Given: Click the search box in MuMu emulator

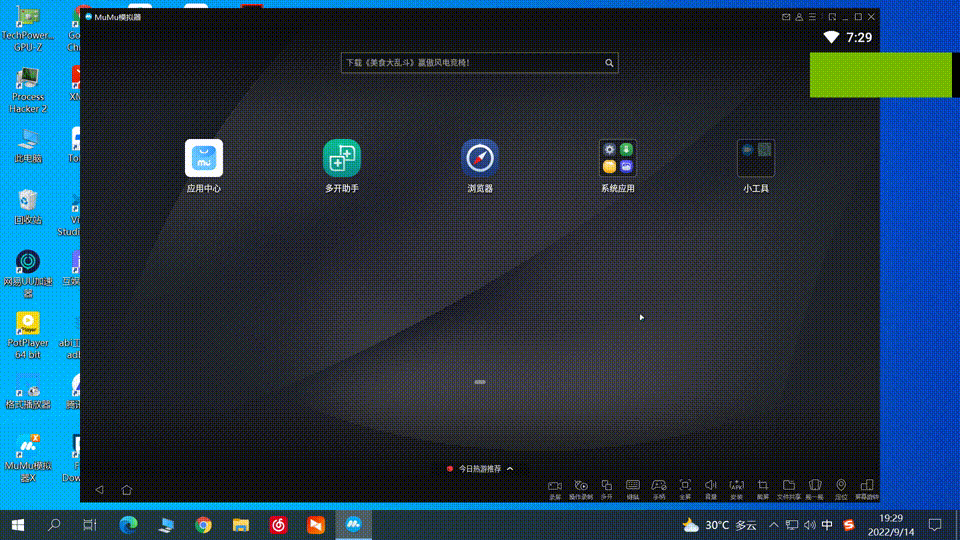Looking at the screenshot, I should (x=479, y=62).
